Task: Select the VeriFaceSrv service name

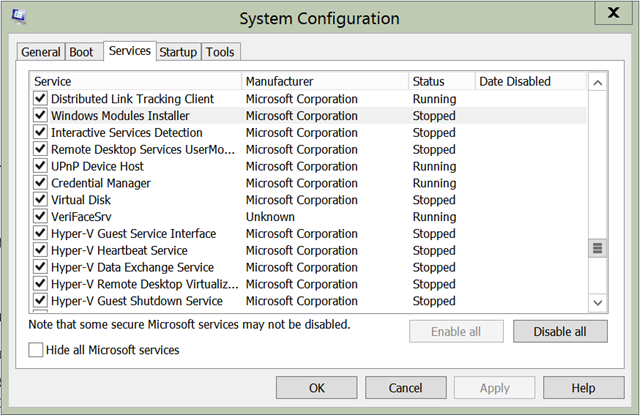Action: [x=81, y=217]
